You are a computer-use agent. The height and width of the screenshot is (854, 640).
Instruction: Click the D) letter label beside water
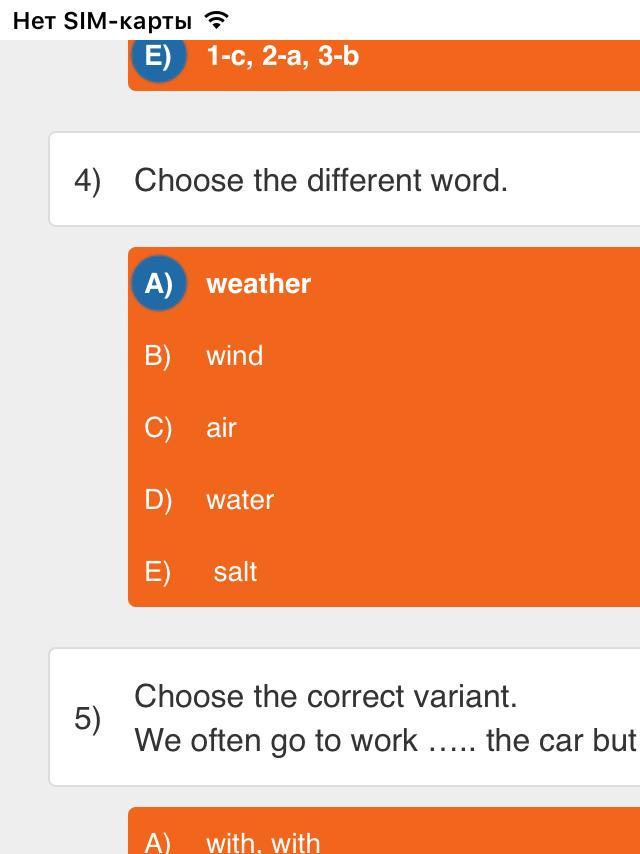158,500
